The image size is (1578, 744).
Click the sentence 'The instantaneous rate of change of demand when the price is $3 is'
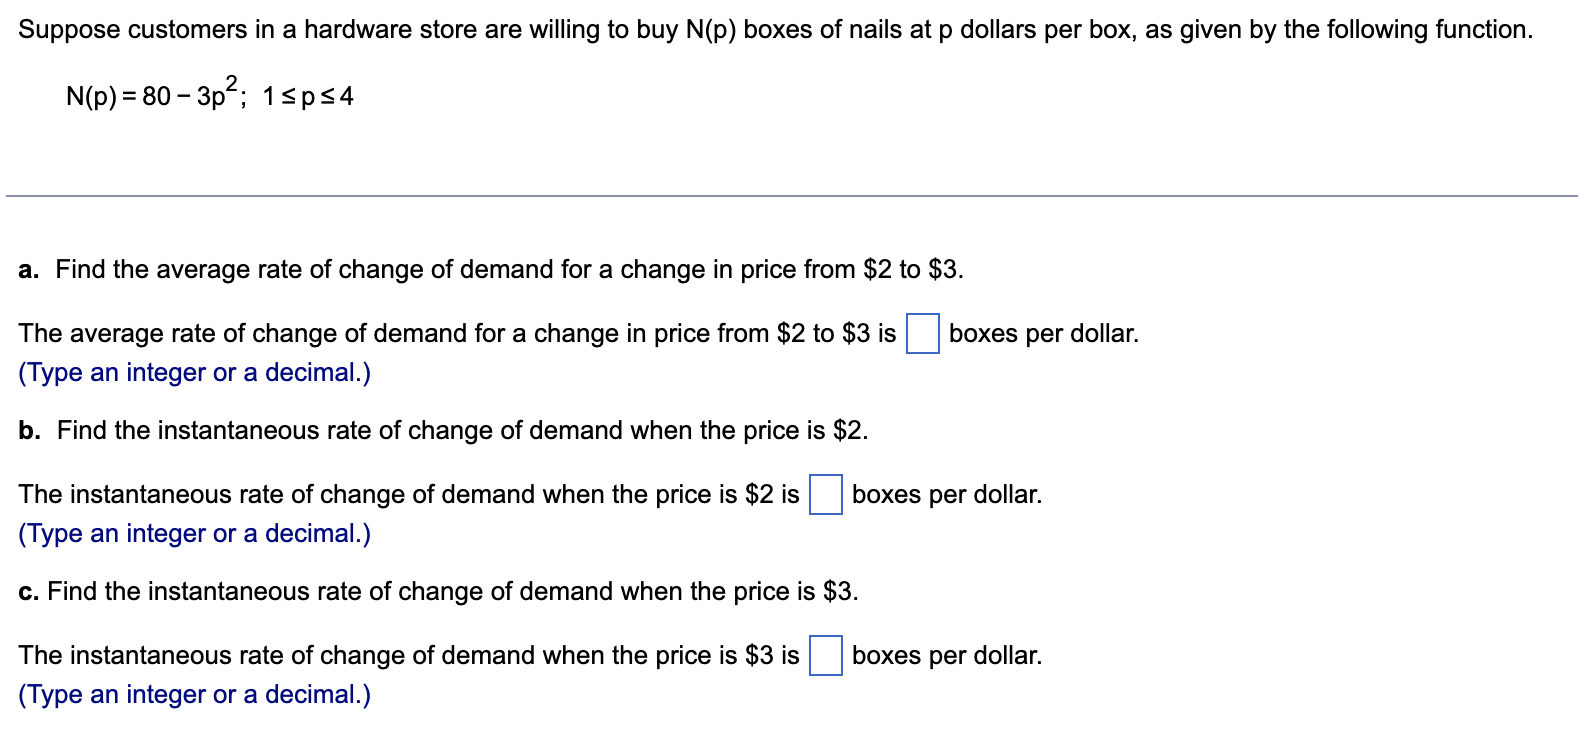tap(409, 656)
